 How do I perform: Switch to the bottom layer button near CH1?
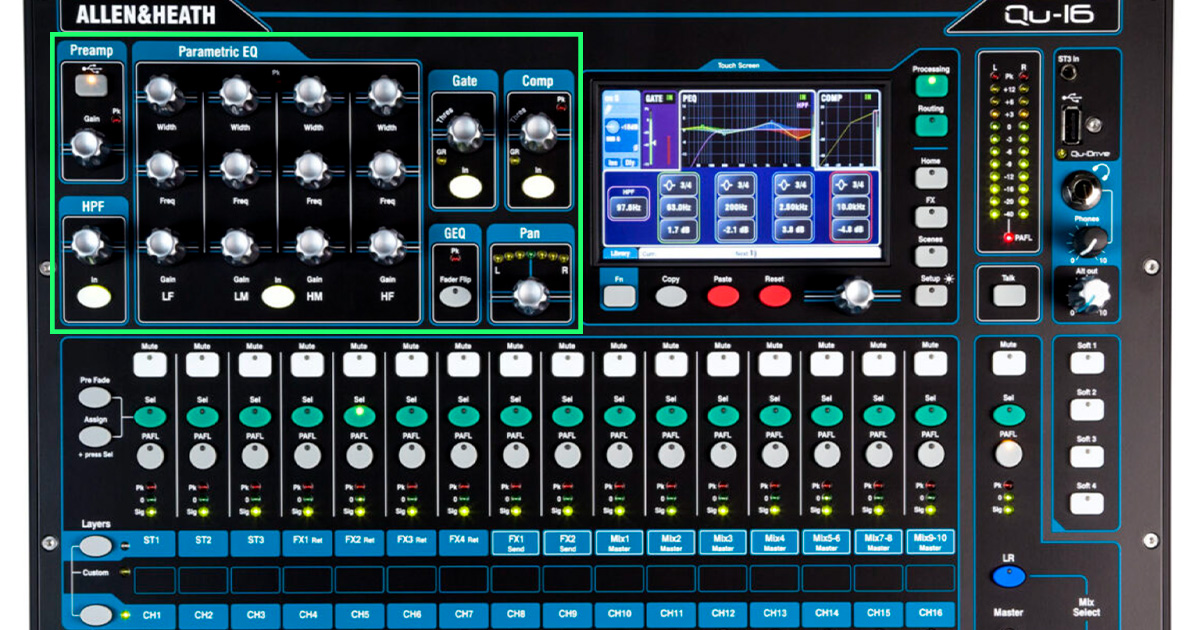tap(96, 615)
